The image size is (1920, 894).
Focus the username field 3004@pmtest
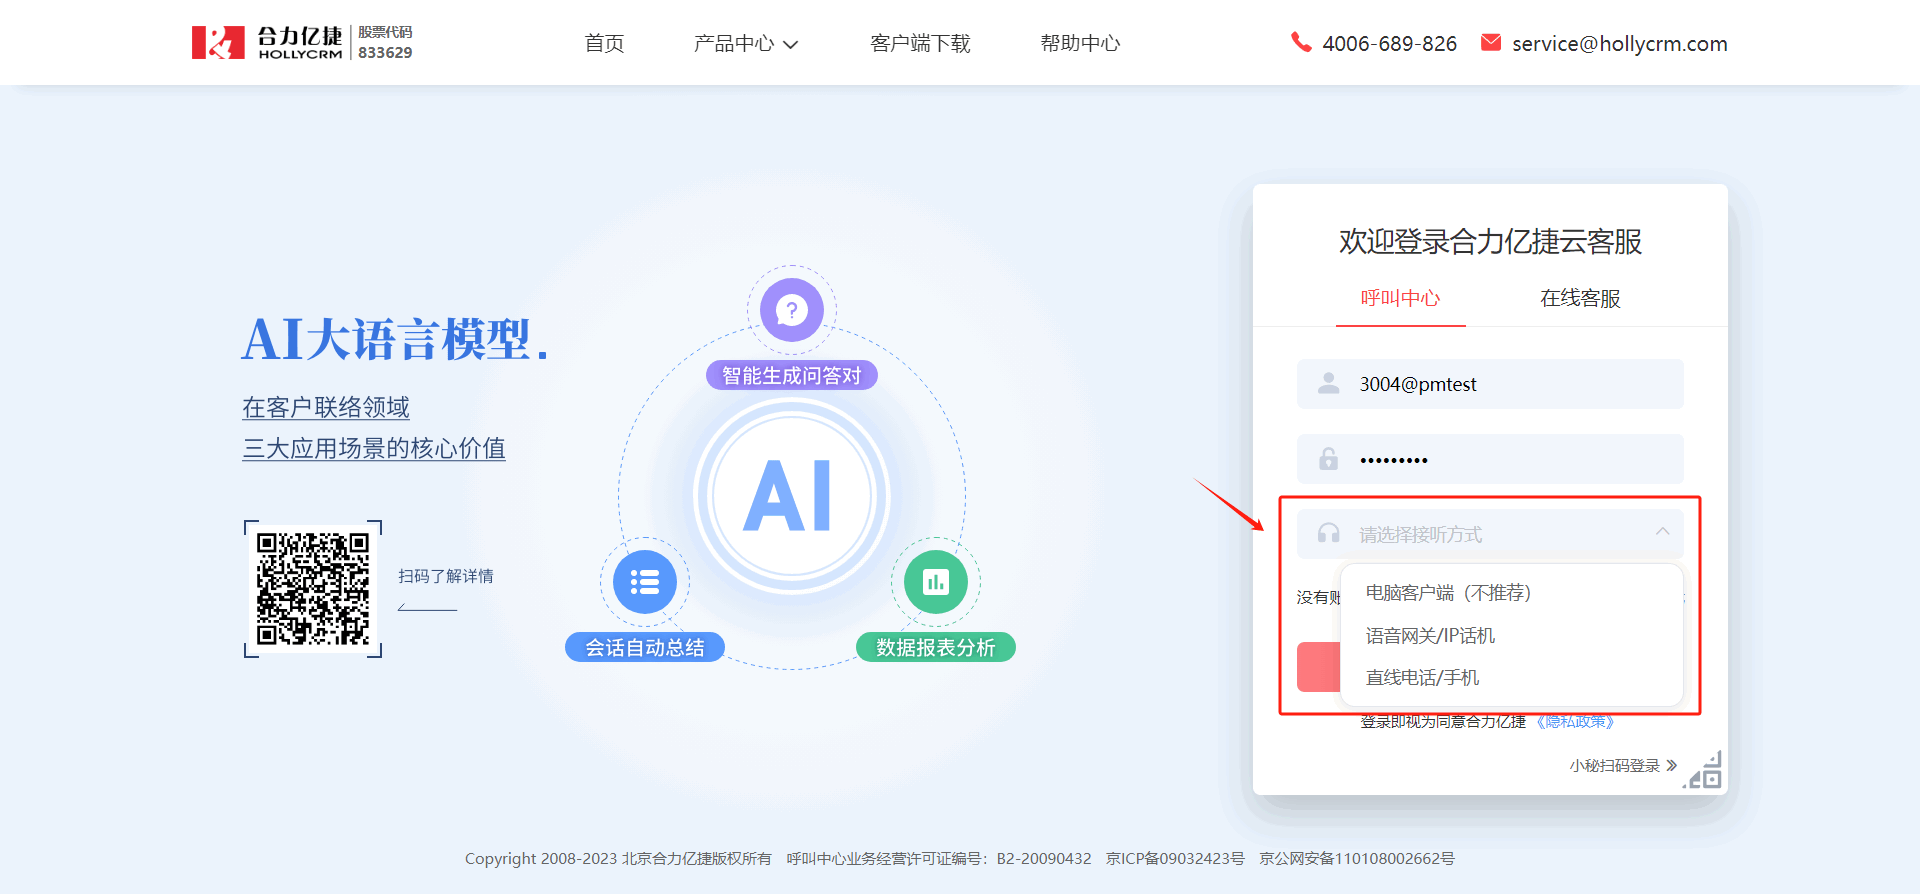[1490, 384]
